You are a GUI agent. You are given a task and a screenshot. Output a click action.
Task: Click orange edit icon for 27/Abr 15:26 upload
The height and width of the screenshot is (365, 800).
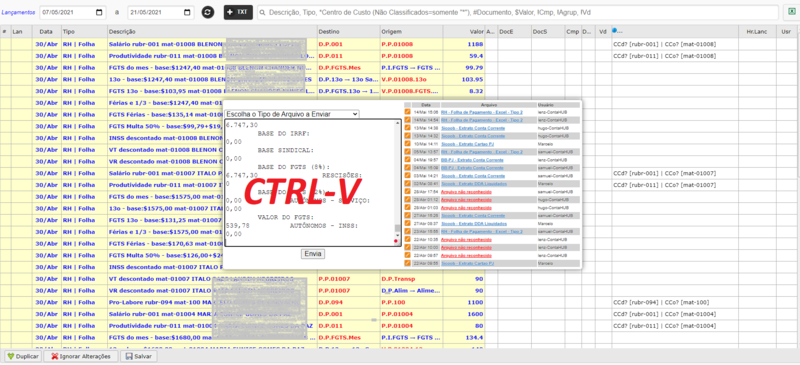[x=408, y=215]
